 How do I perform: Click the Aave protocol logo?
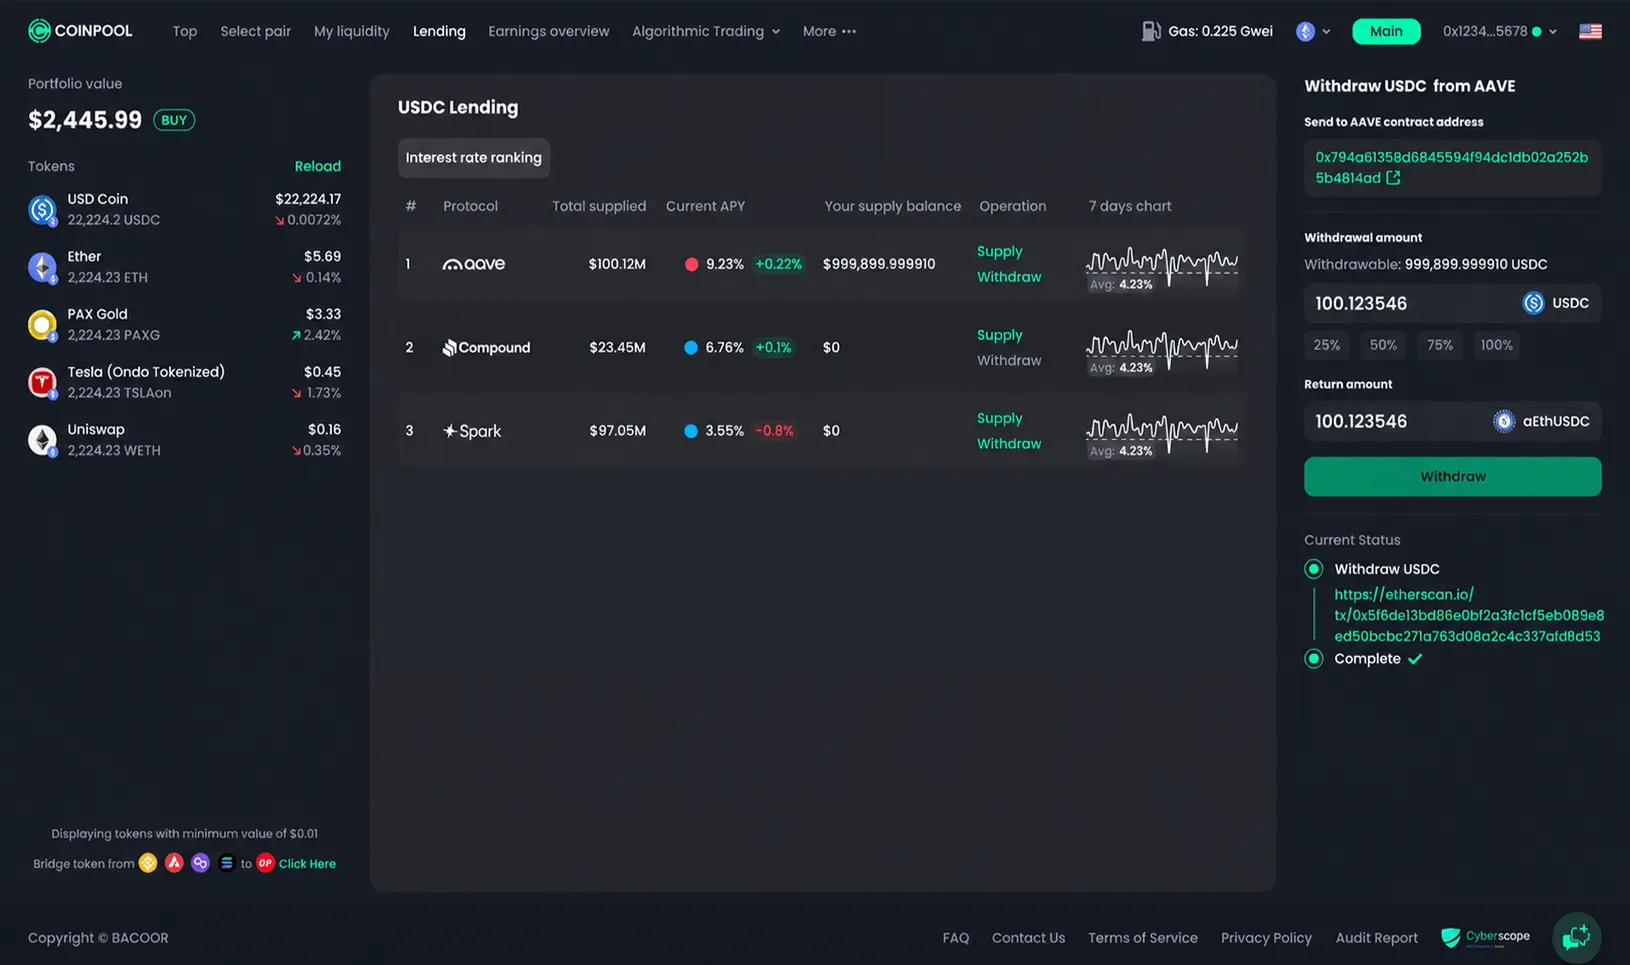click(474, 264)
